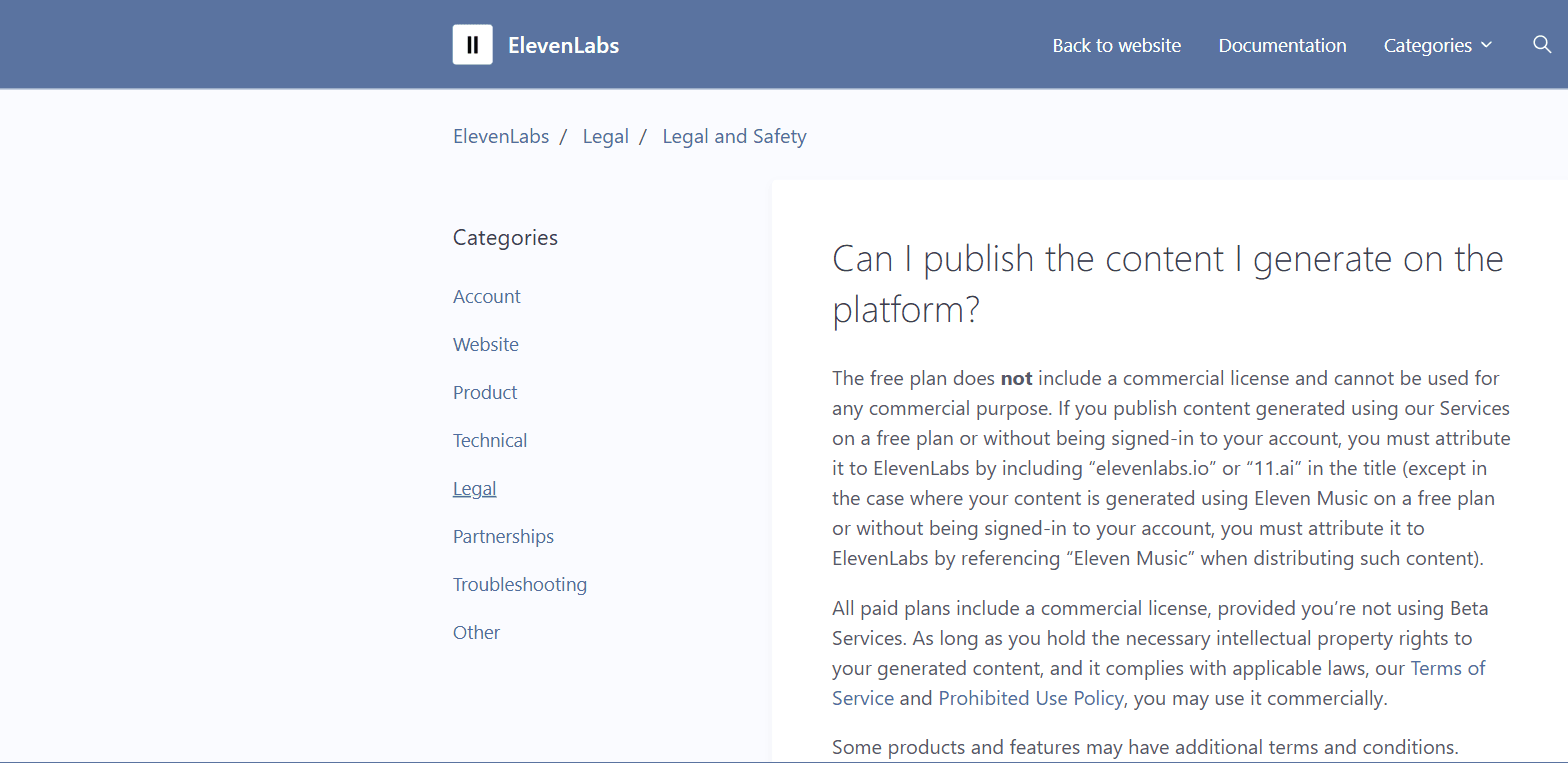1568x763 pixels.
Task: Select the Account category
Action: pyautogui.click(x=487, y=297)
